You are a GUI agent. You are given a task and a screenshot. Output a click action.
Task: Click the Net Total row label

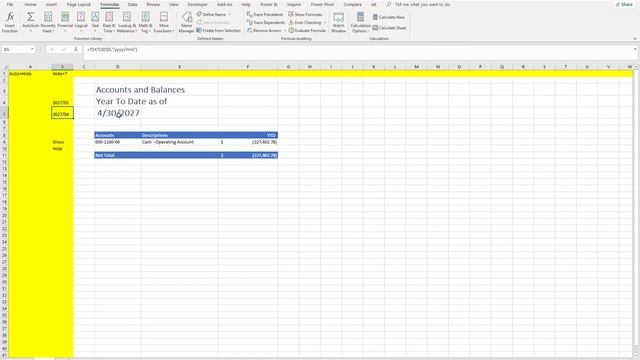tap(105, 155)
